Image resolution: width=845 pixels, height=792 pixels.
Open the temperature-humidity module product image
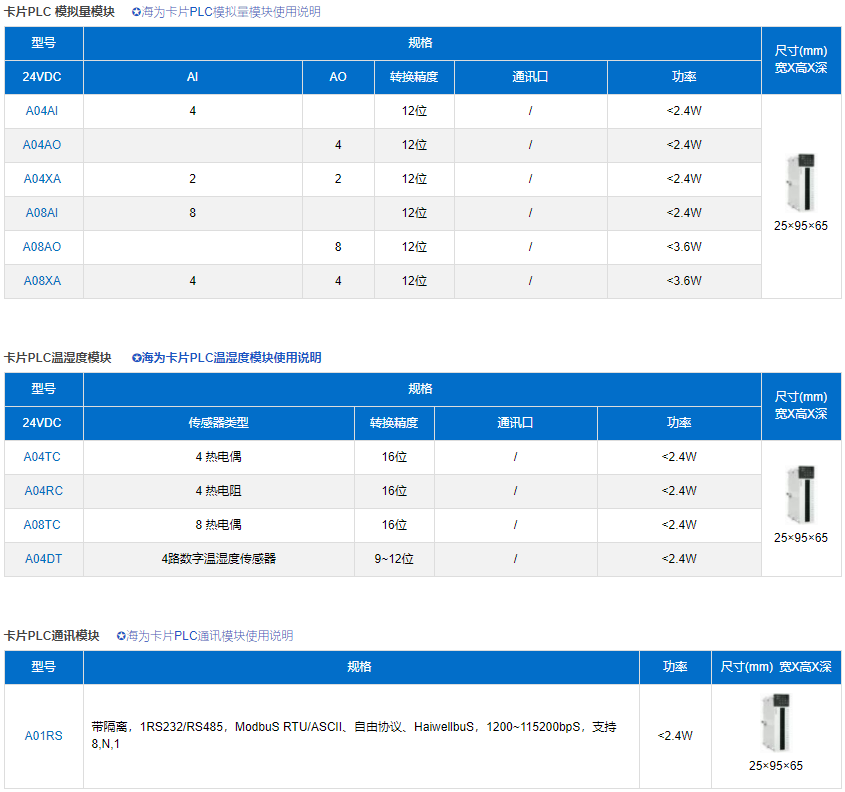pos(801,492)
